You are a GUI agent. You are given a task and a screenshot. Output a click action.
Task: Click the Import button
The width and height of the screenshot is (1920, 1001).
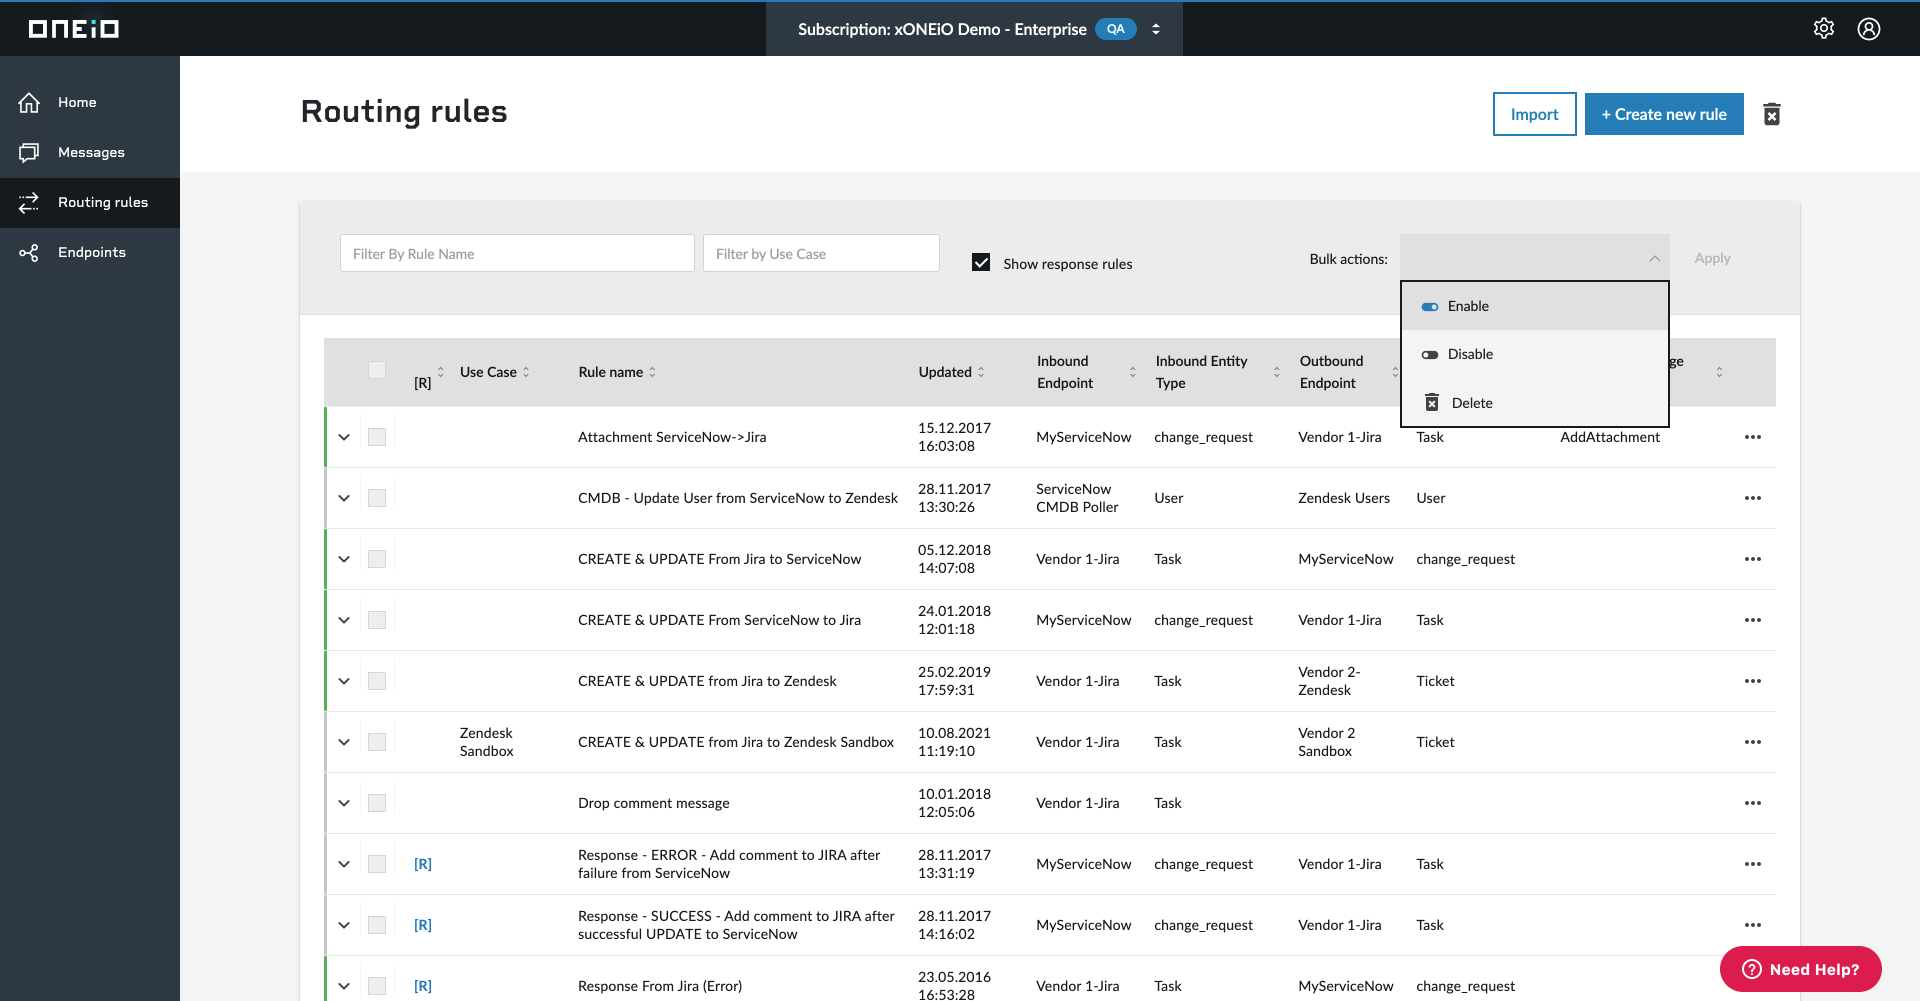point(1535,114)
